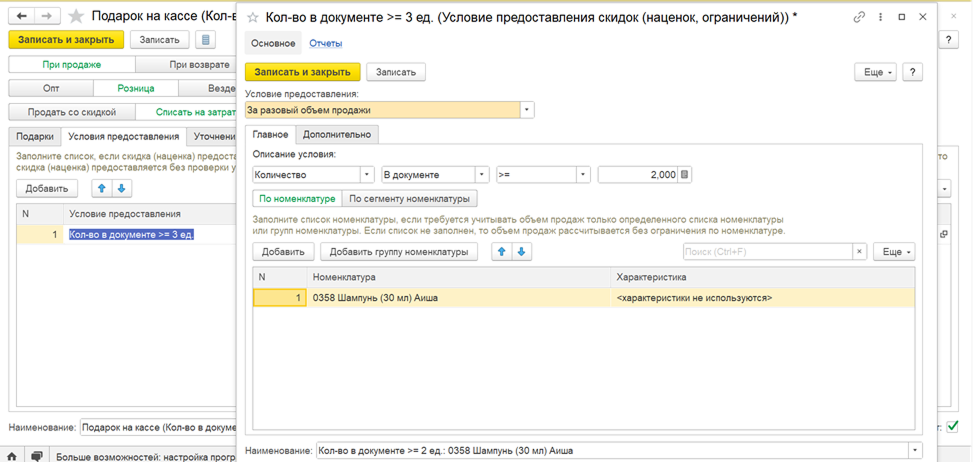The height and width of the screenshot is (462, 974).
Task: Select По номенклатуре mode
Action: 296,199
